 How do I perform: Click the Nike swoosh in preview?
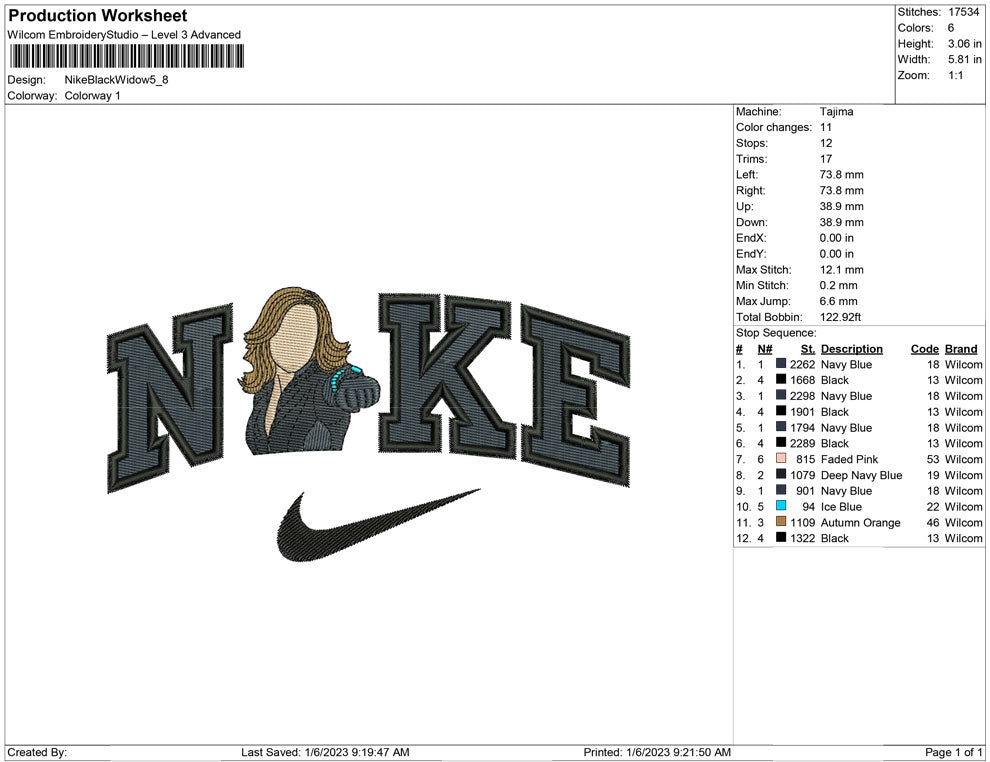[x=378, y=525]
